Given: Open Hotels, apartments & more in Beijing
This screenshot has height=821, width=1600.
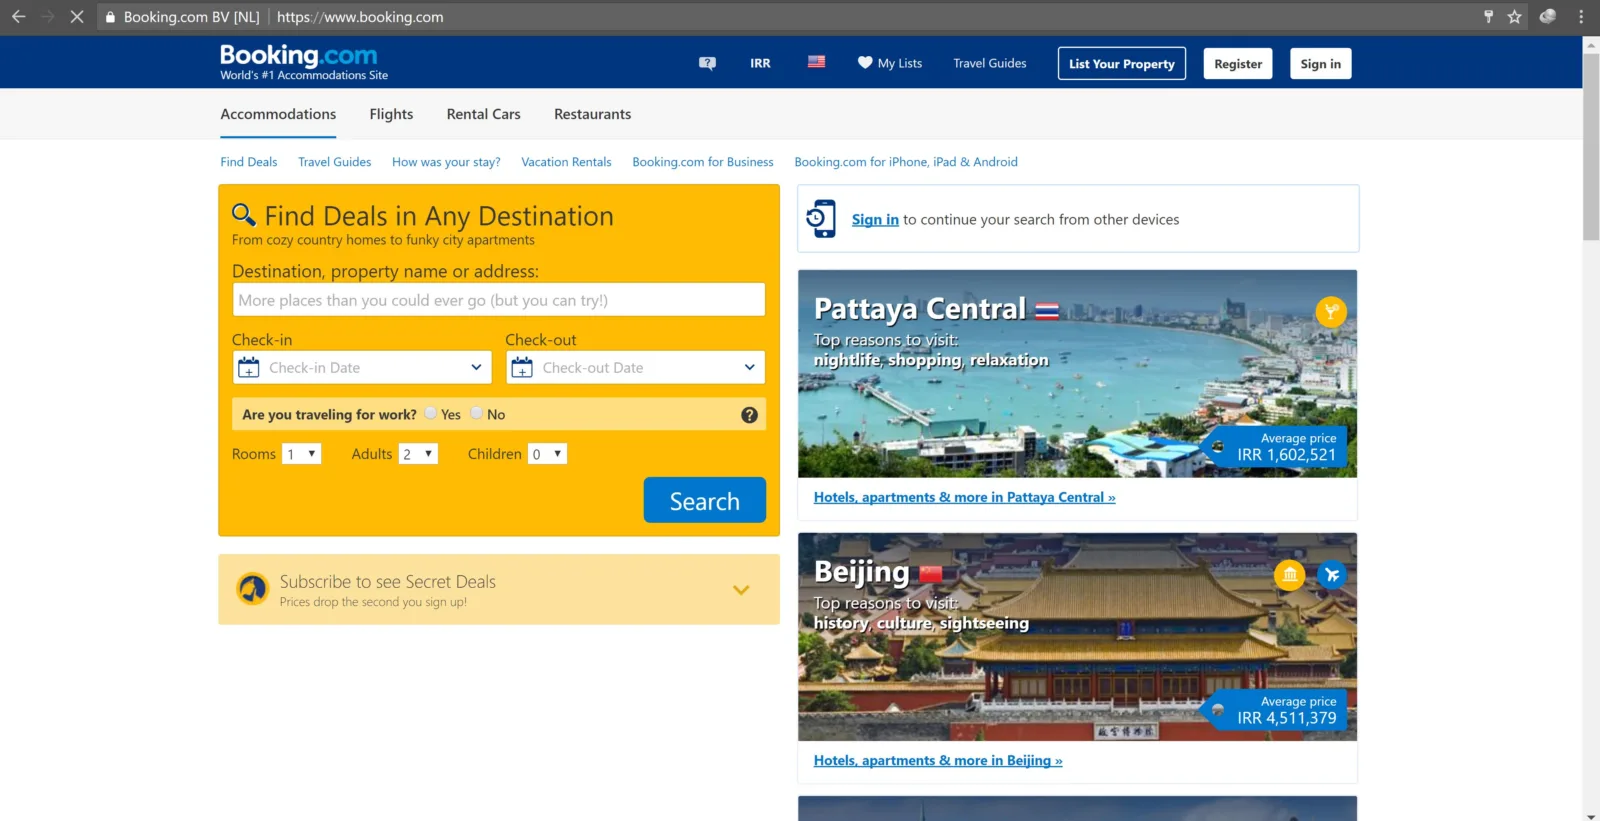Looking at the screenshot, I should 938,761.
